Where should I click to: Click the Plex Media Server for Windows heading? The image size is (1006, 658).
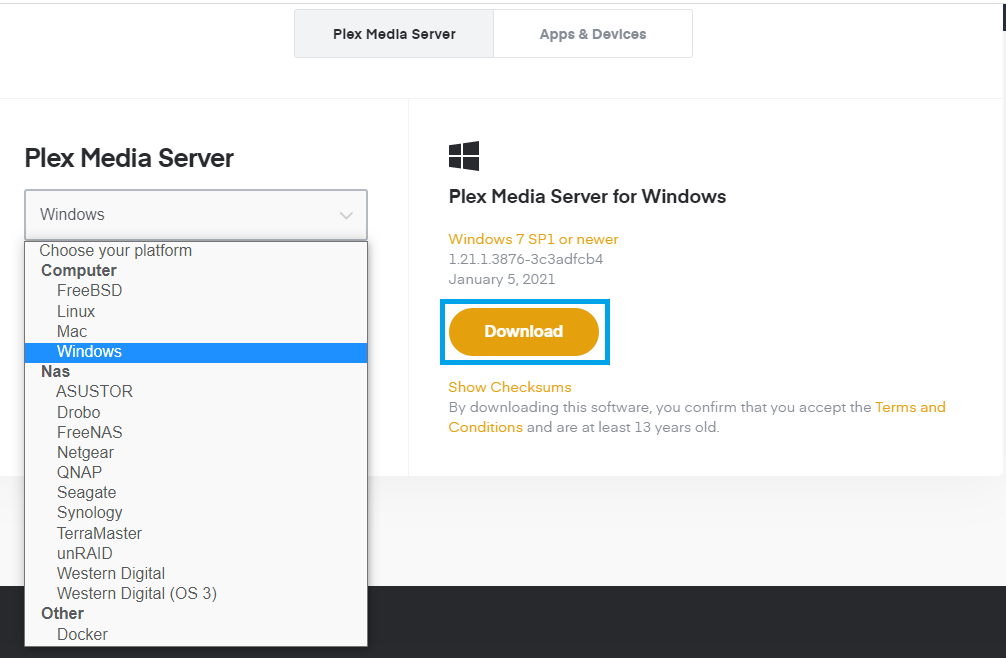click(x=587, y=196)
